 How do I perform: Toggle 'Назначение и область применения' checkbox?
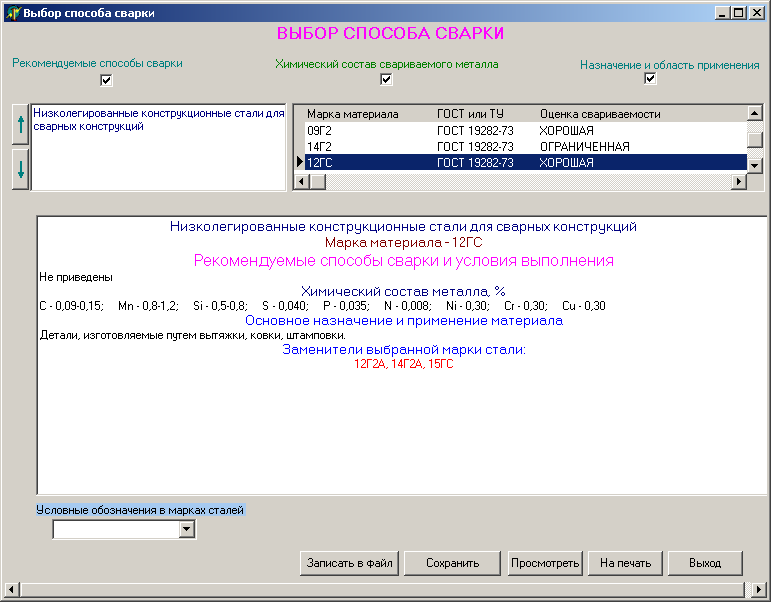(x=650, y=78)
